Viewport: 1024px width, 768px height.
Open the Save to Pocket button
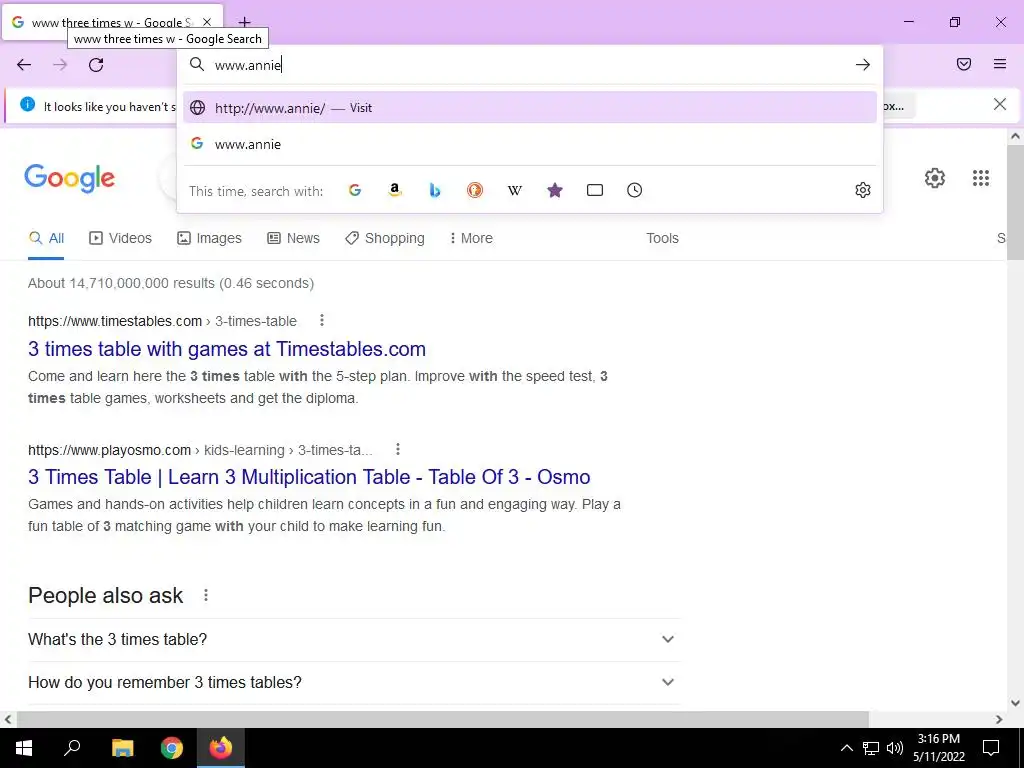[964, 64]
